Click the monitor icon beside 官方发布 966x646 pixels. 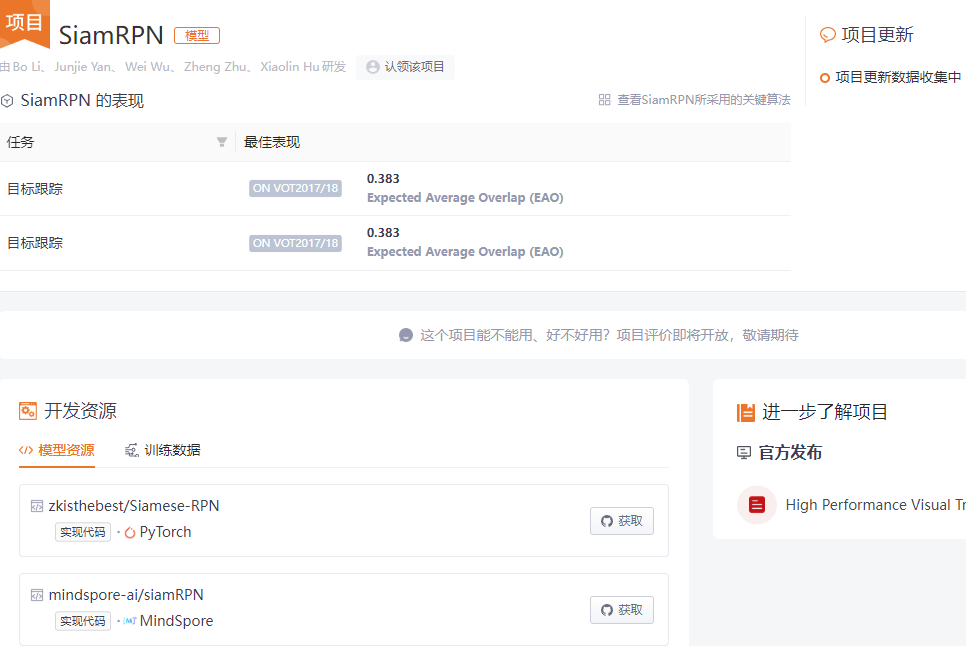pyautogui.click(x=744, y=453)
